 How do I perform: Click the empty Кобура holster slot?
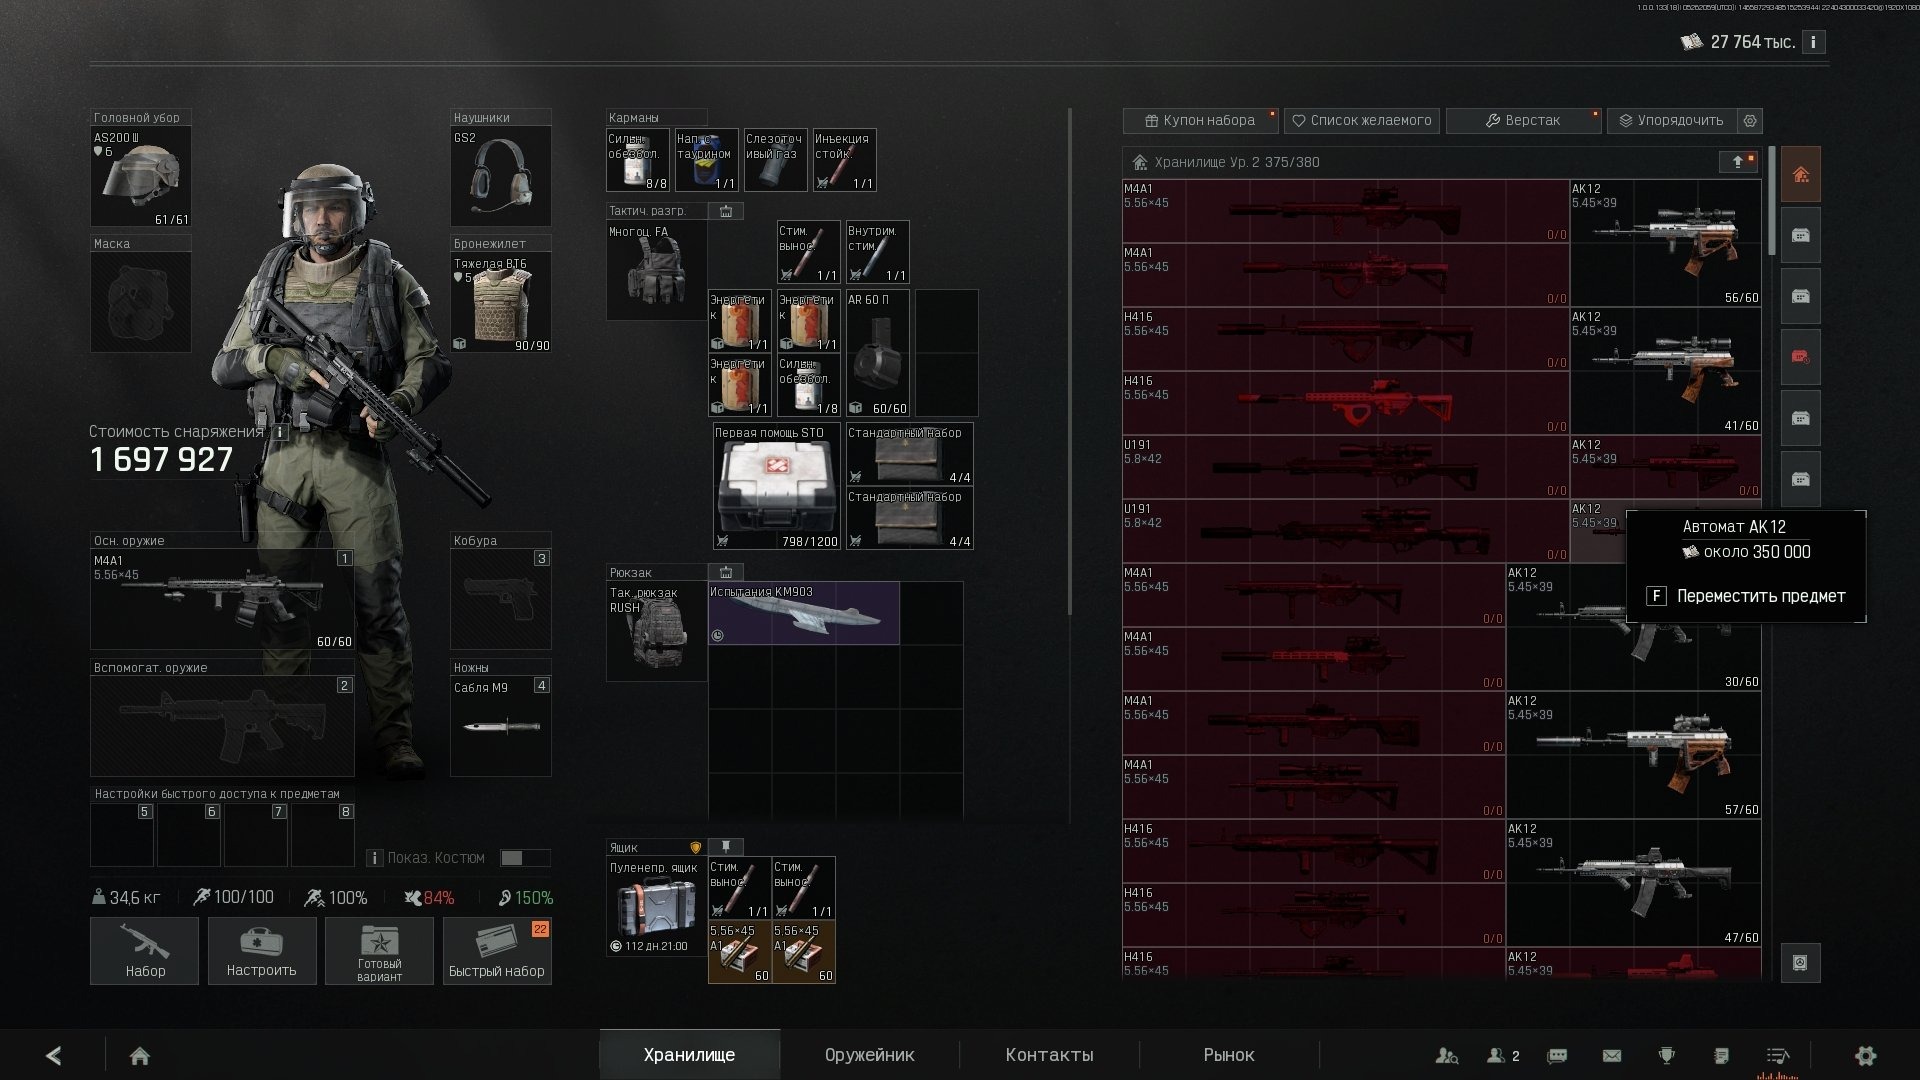501,599
